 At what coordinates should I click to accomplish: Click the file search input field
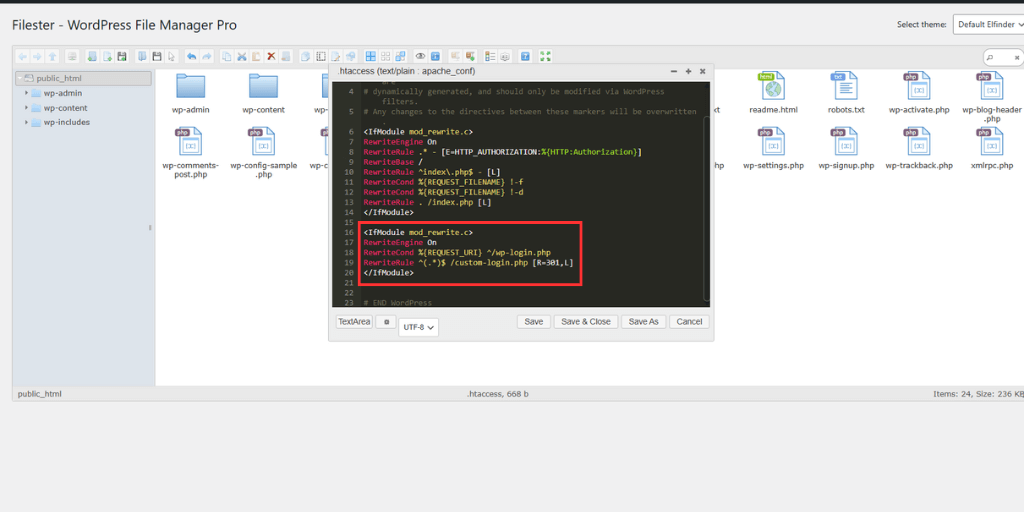[x=1003, y=57]
